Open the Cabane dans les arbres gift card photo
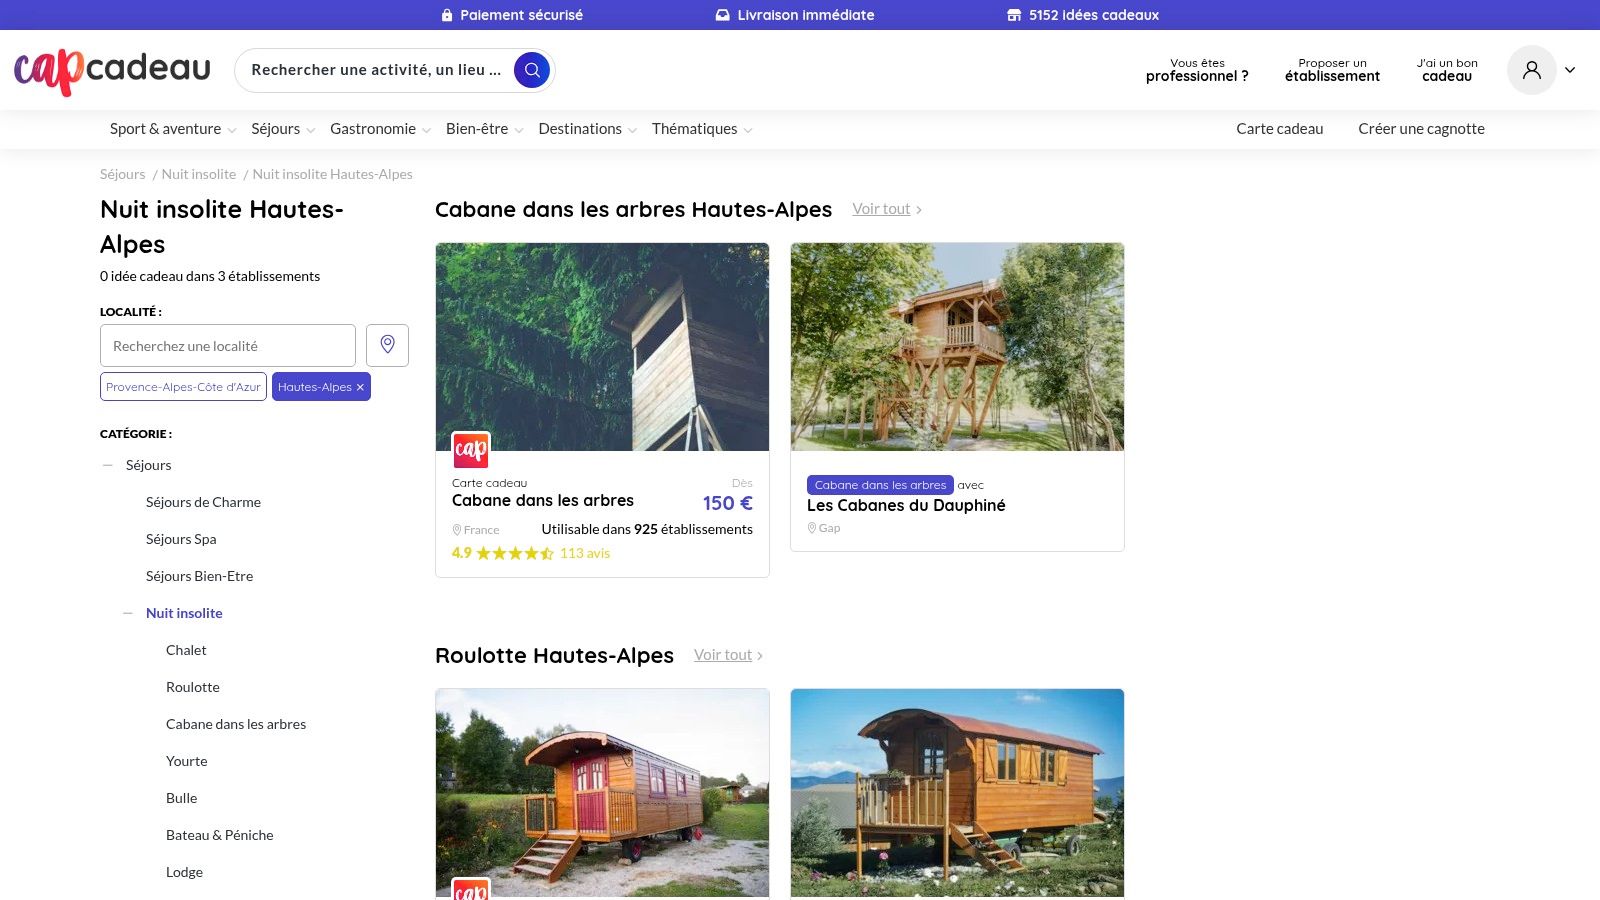This screenshot has width=1600, height=900. [x=602, y=347]
